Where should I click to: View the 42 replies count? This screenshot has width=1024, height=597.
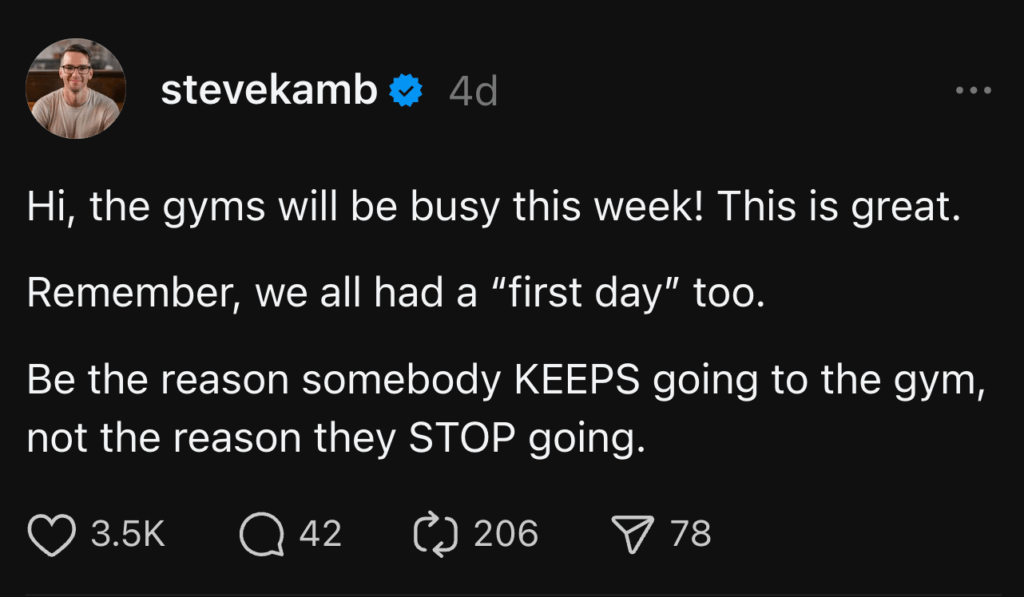coord(320,533)
